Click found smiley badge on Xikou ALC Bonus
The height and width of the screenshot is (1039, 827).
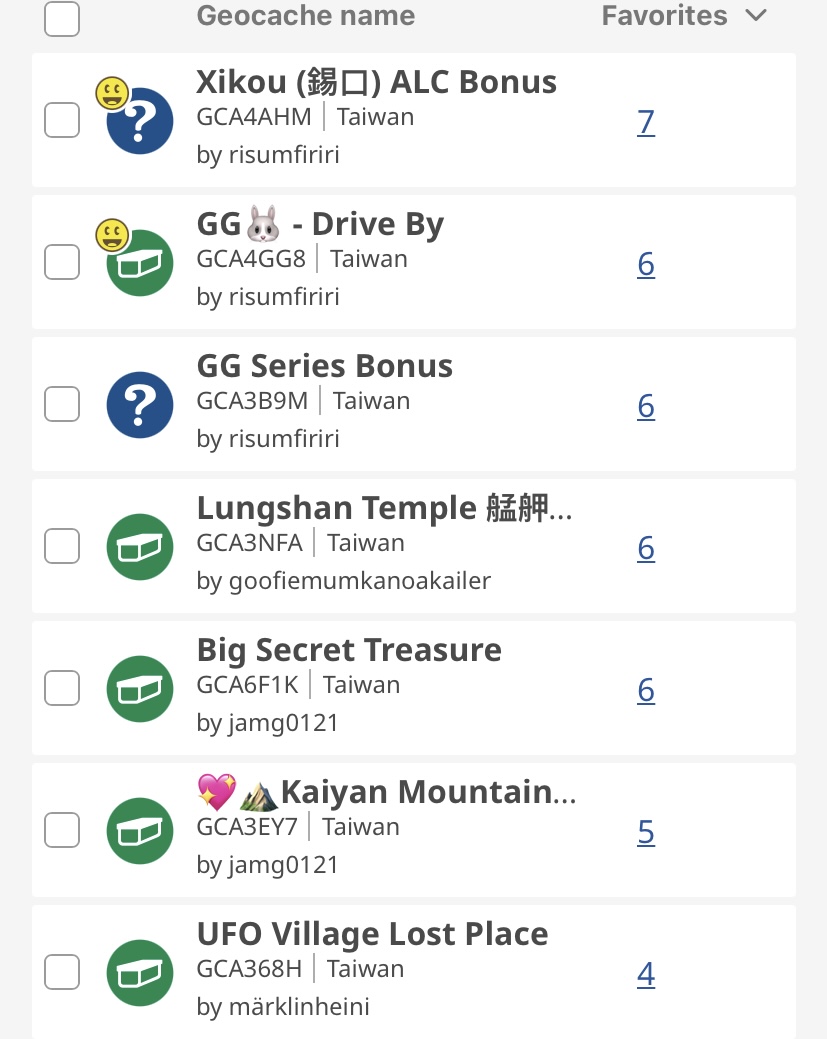(x=113, y=93)
